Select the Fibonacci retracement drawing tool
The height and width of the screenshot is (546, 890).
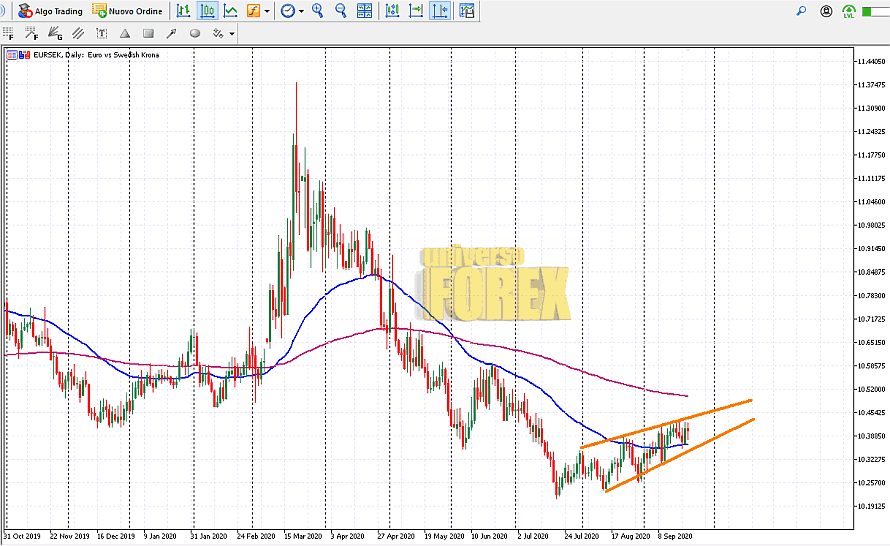pos(10,34)
